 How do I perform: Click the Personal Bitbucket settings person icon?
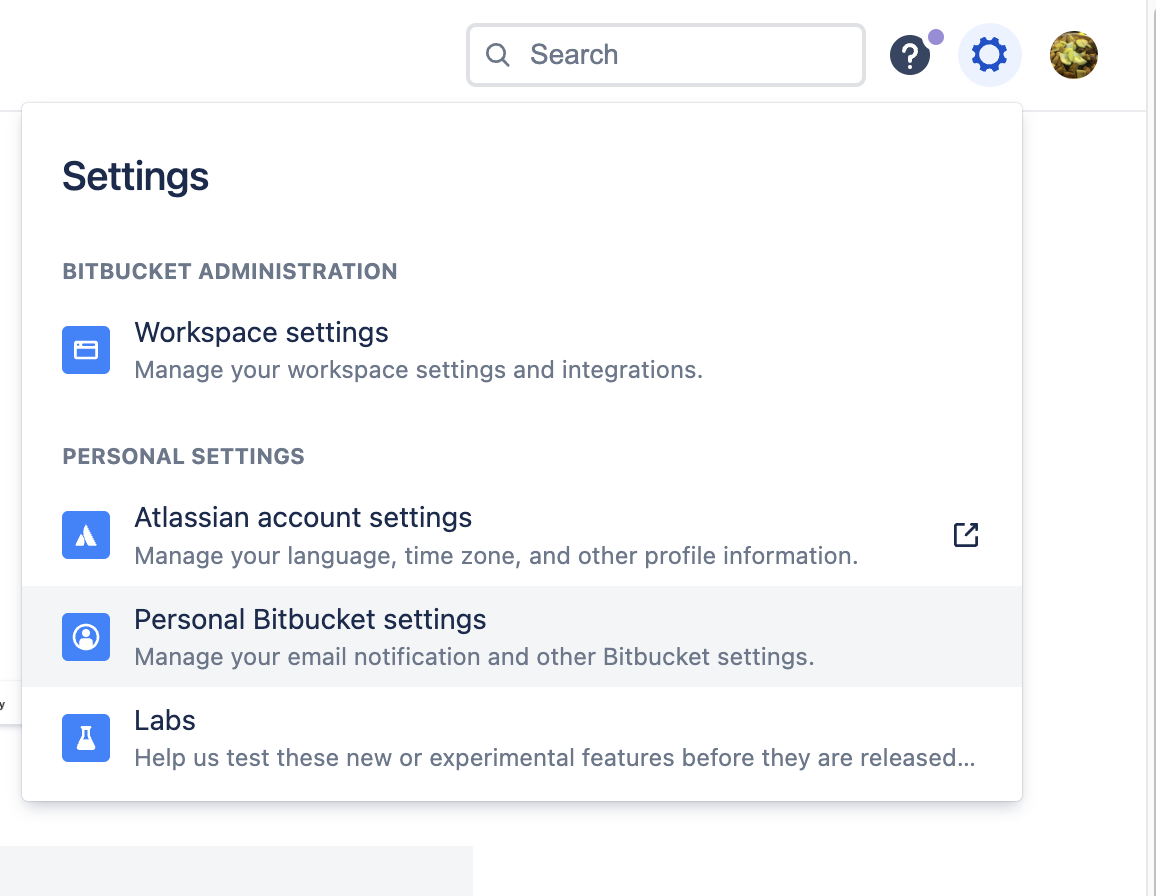pyautogui.click(x=86, y=637)
